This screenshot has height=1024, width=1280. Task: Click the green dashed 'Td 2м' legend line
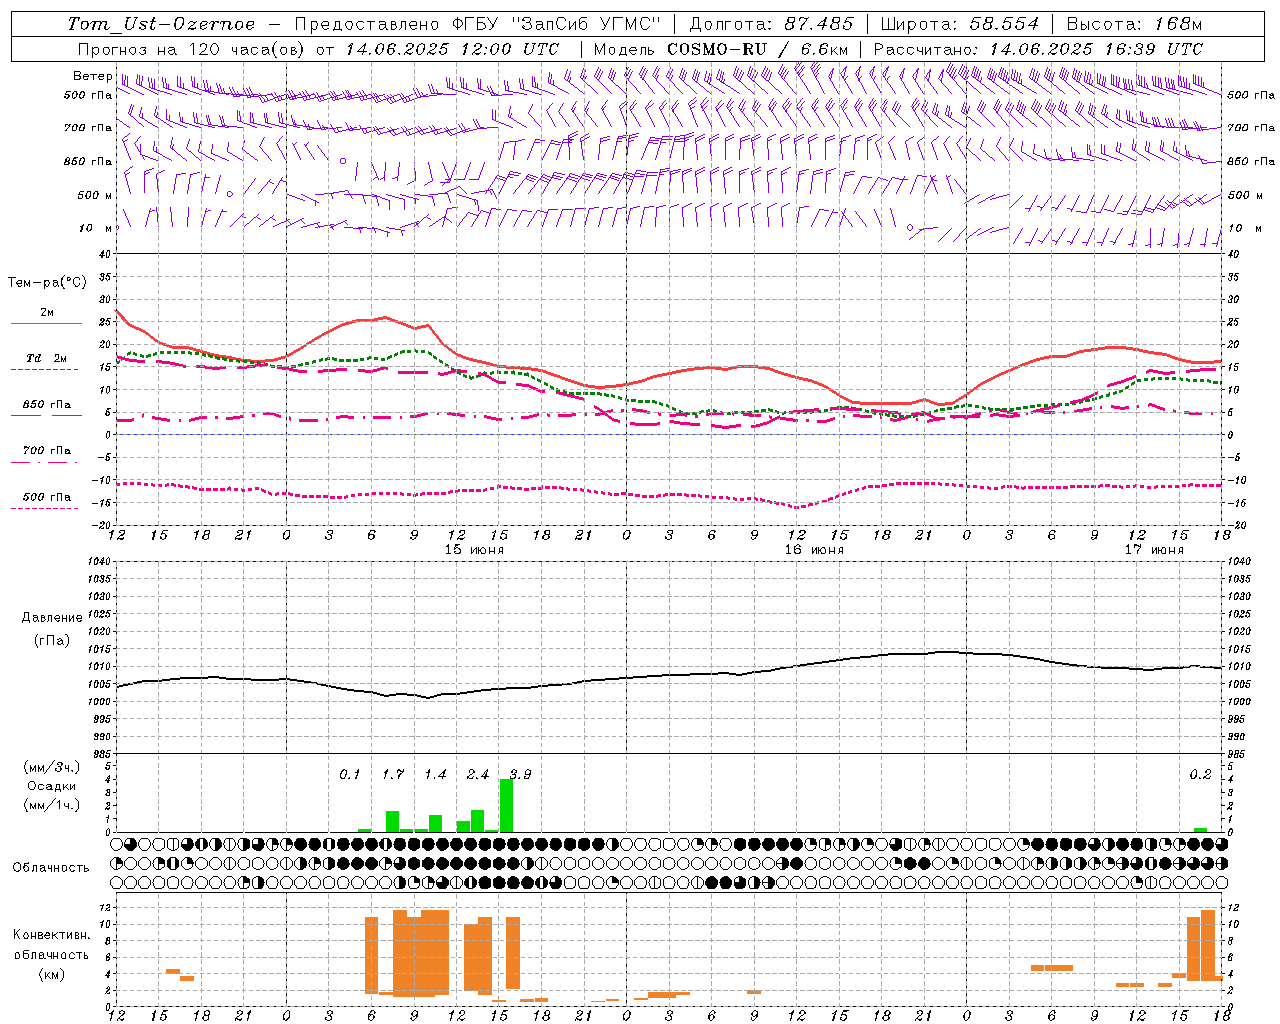pyautogui.click(x=44, y=369)
